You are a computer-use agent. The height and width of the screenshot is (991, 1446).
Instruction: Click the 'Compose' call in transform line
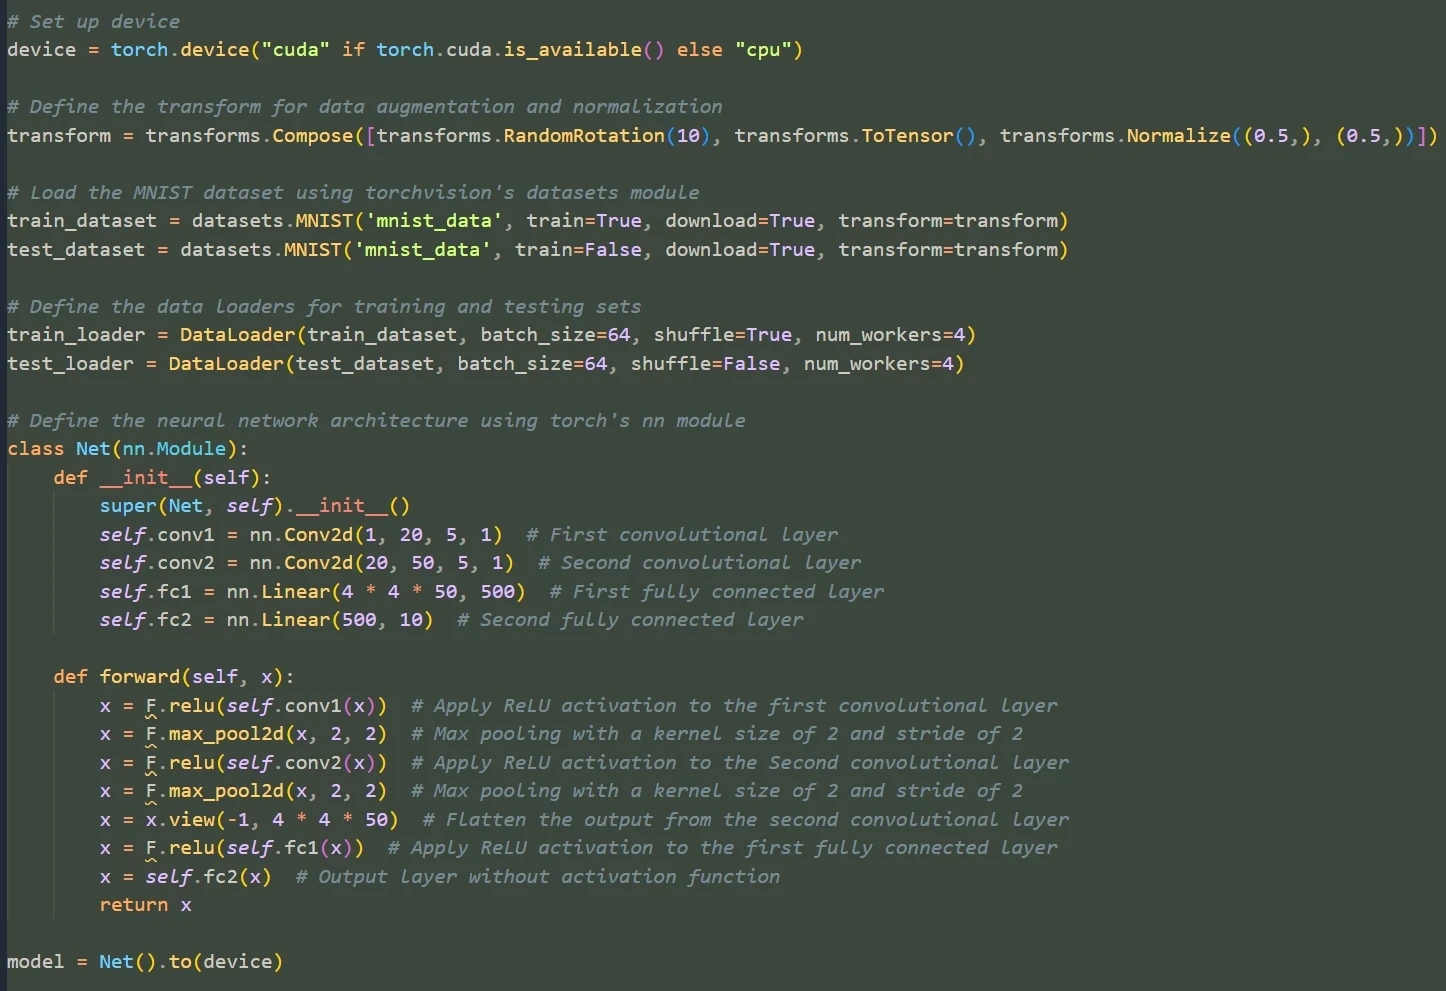click(312, 135)
